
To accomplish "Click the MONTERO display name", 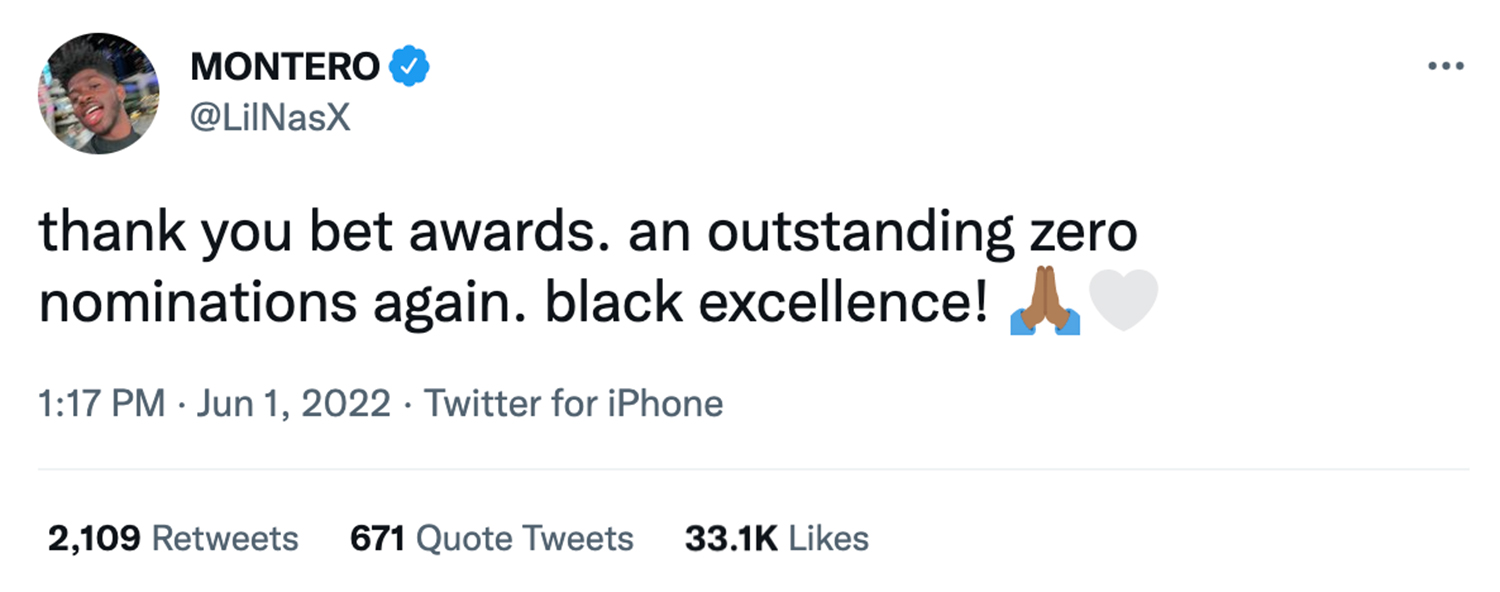I will [x=284, y=68].
